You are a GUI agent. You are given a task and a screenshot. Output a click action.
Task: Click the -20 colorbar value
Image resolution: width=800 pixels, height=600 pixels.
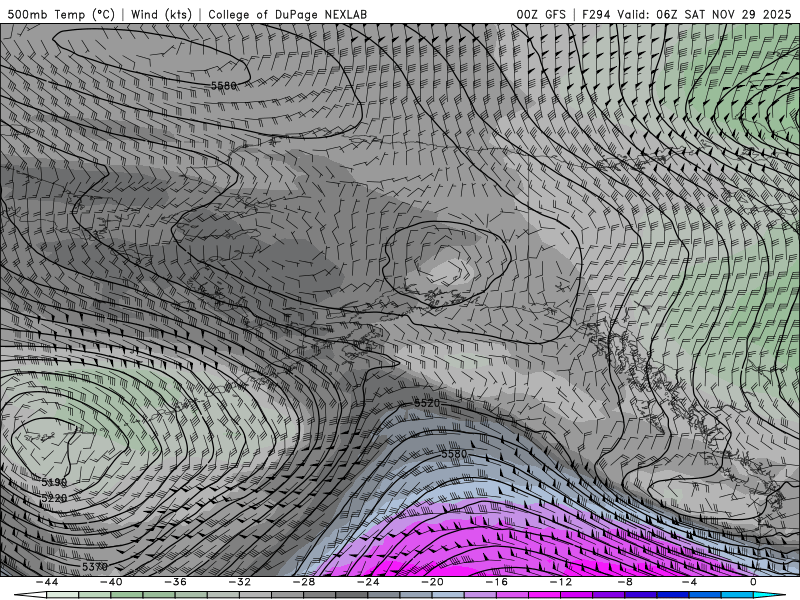[x=433, y=582]
